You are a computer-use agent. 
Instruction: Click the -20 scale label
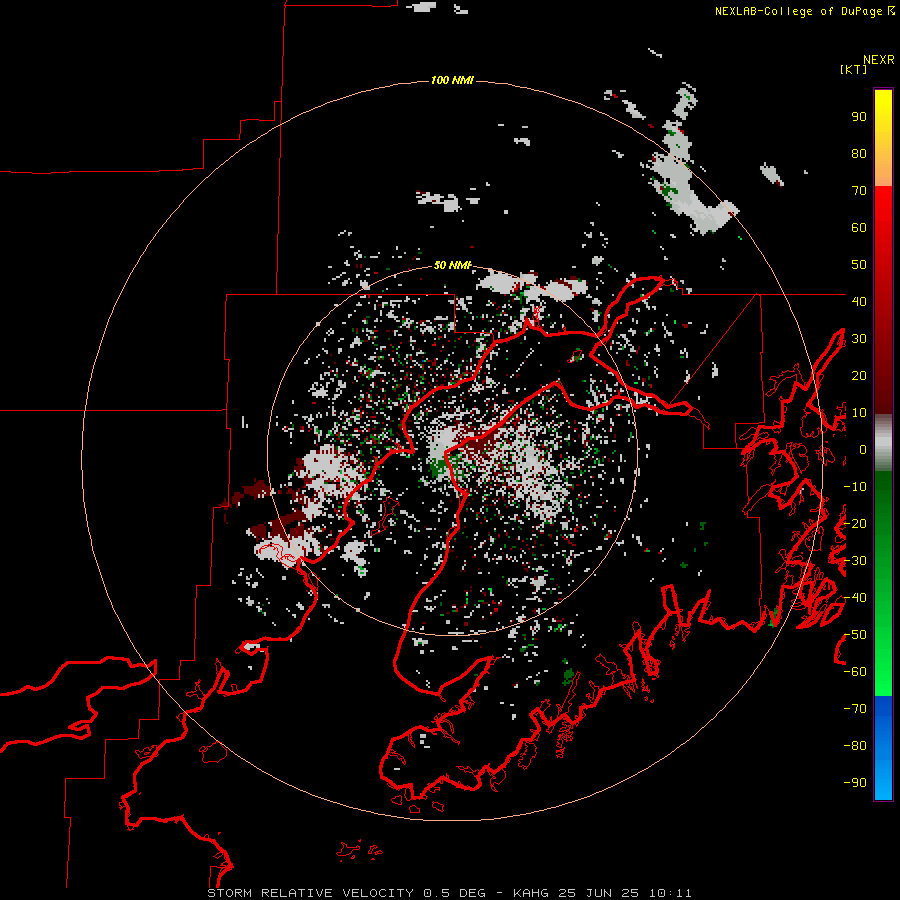click(x=855, y=523)
